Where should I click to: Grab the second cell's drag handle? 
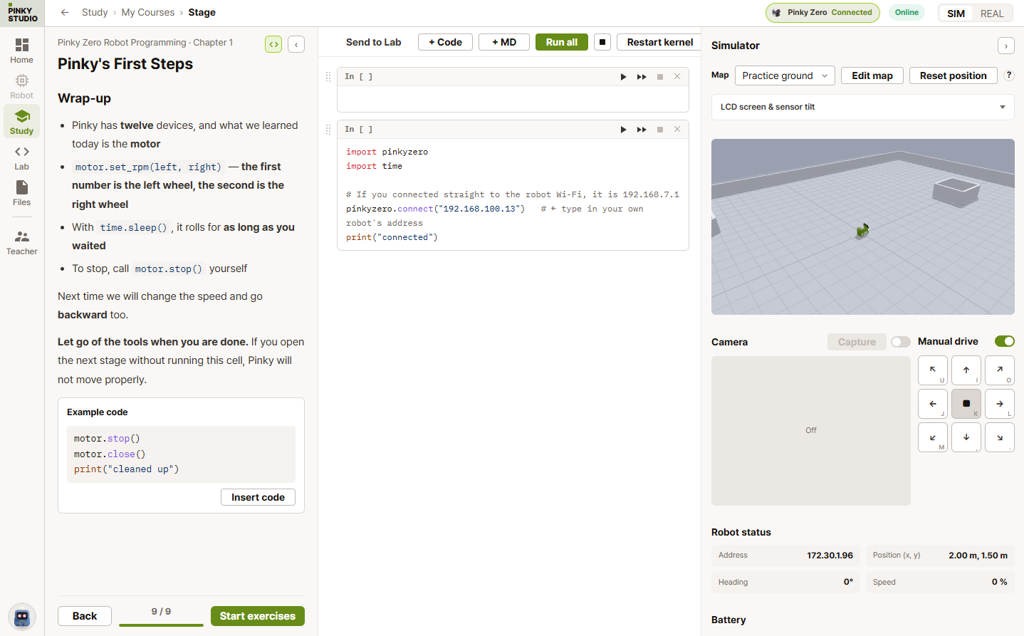pyautogui.click(x=328, y=129)
